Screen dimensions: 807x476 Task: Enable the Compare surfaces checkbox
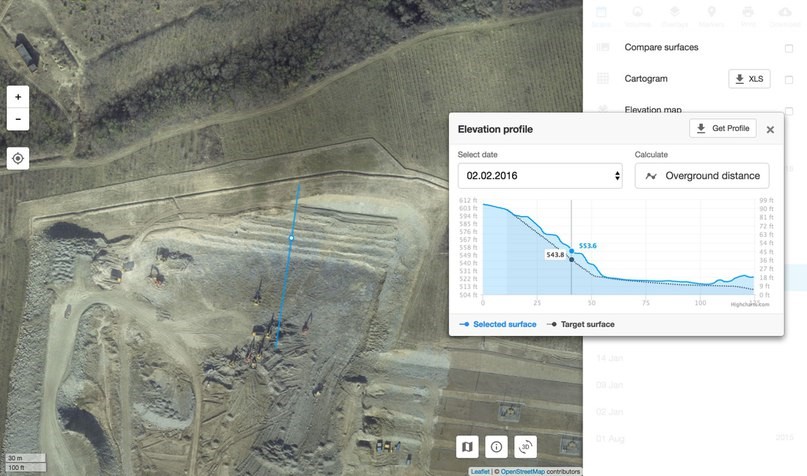tap(789, 48)
